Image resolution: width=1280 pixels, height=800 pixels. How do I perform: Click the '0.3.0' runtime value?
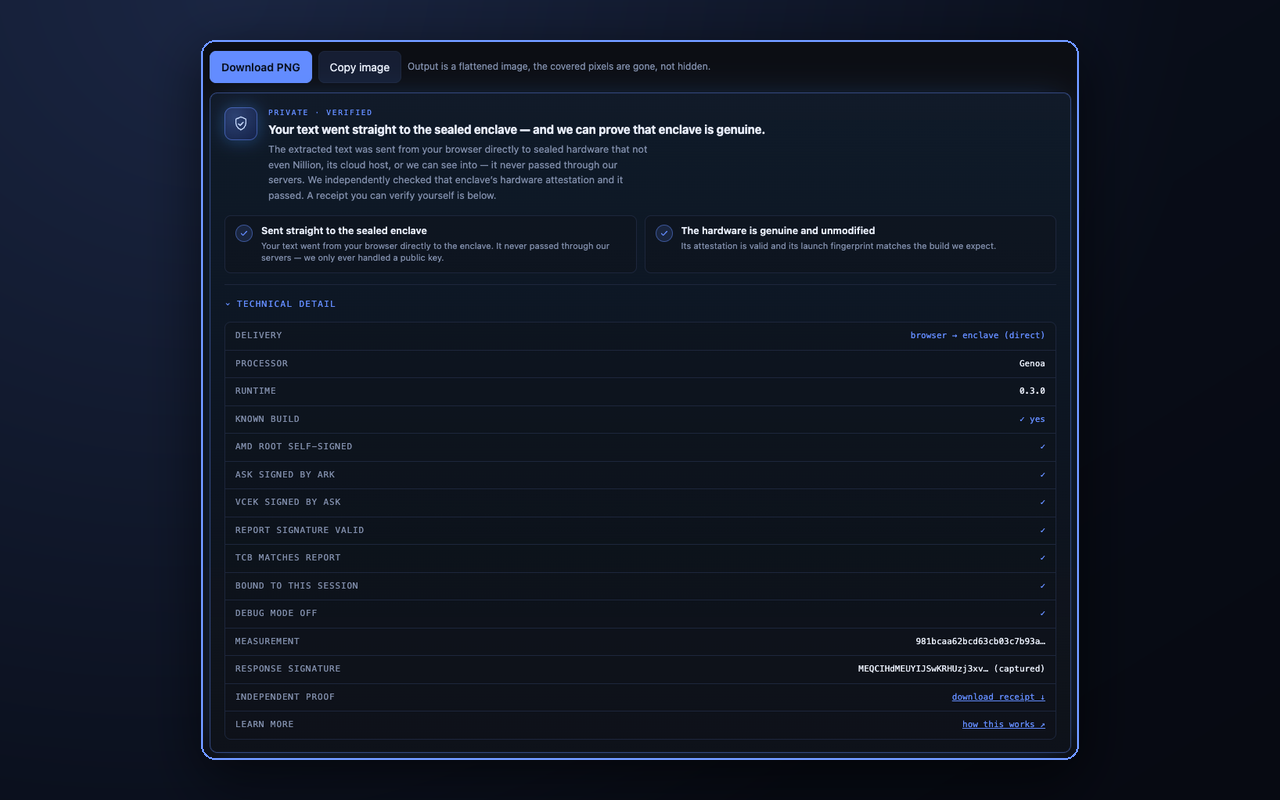(x=1032, y=391)
